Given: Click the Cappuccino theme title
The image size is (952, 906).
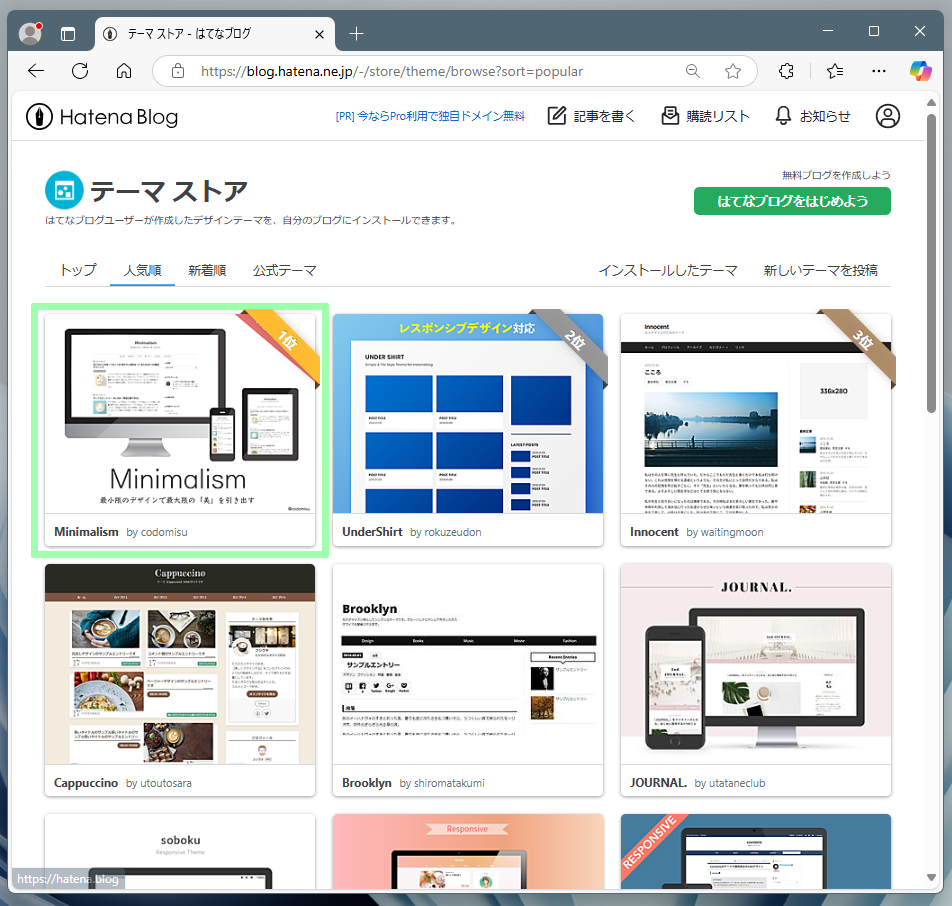Looking at the screenshot, I should pyautogui.click(x=86, y=783).
